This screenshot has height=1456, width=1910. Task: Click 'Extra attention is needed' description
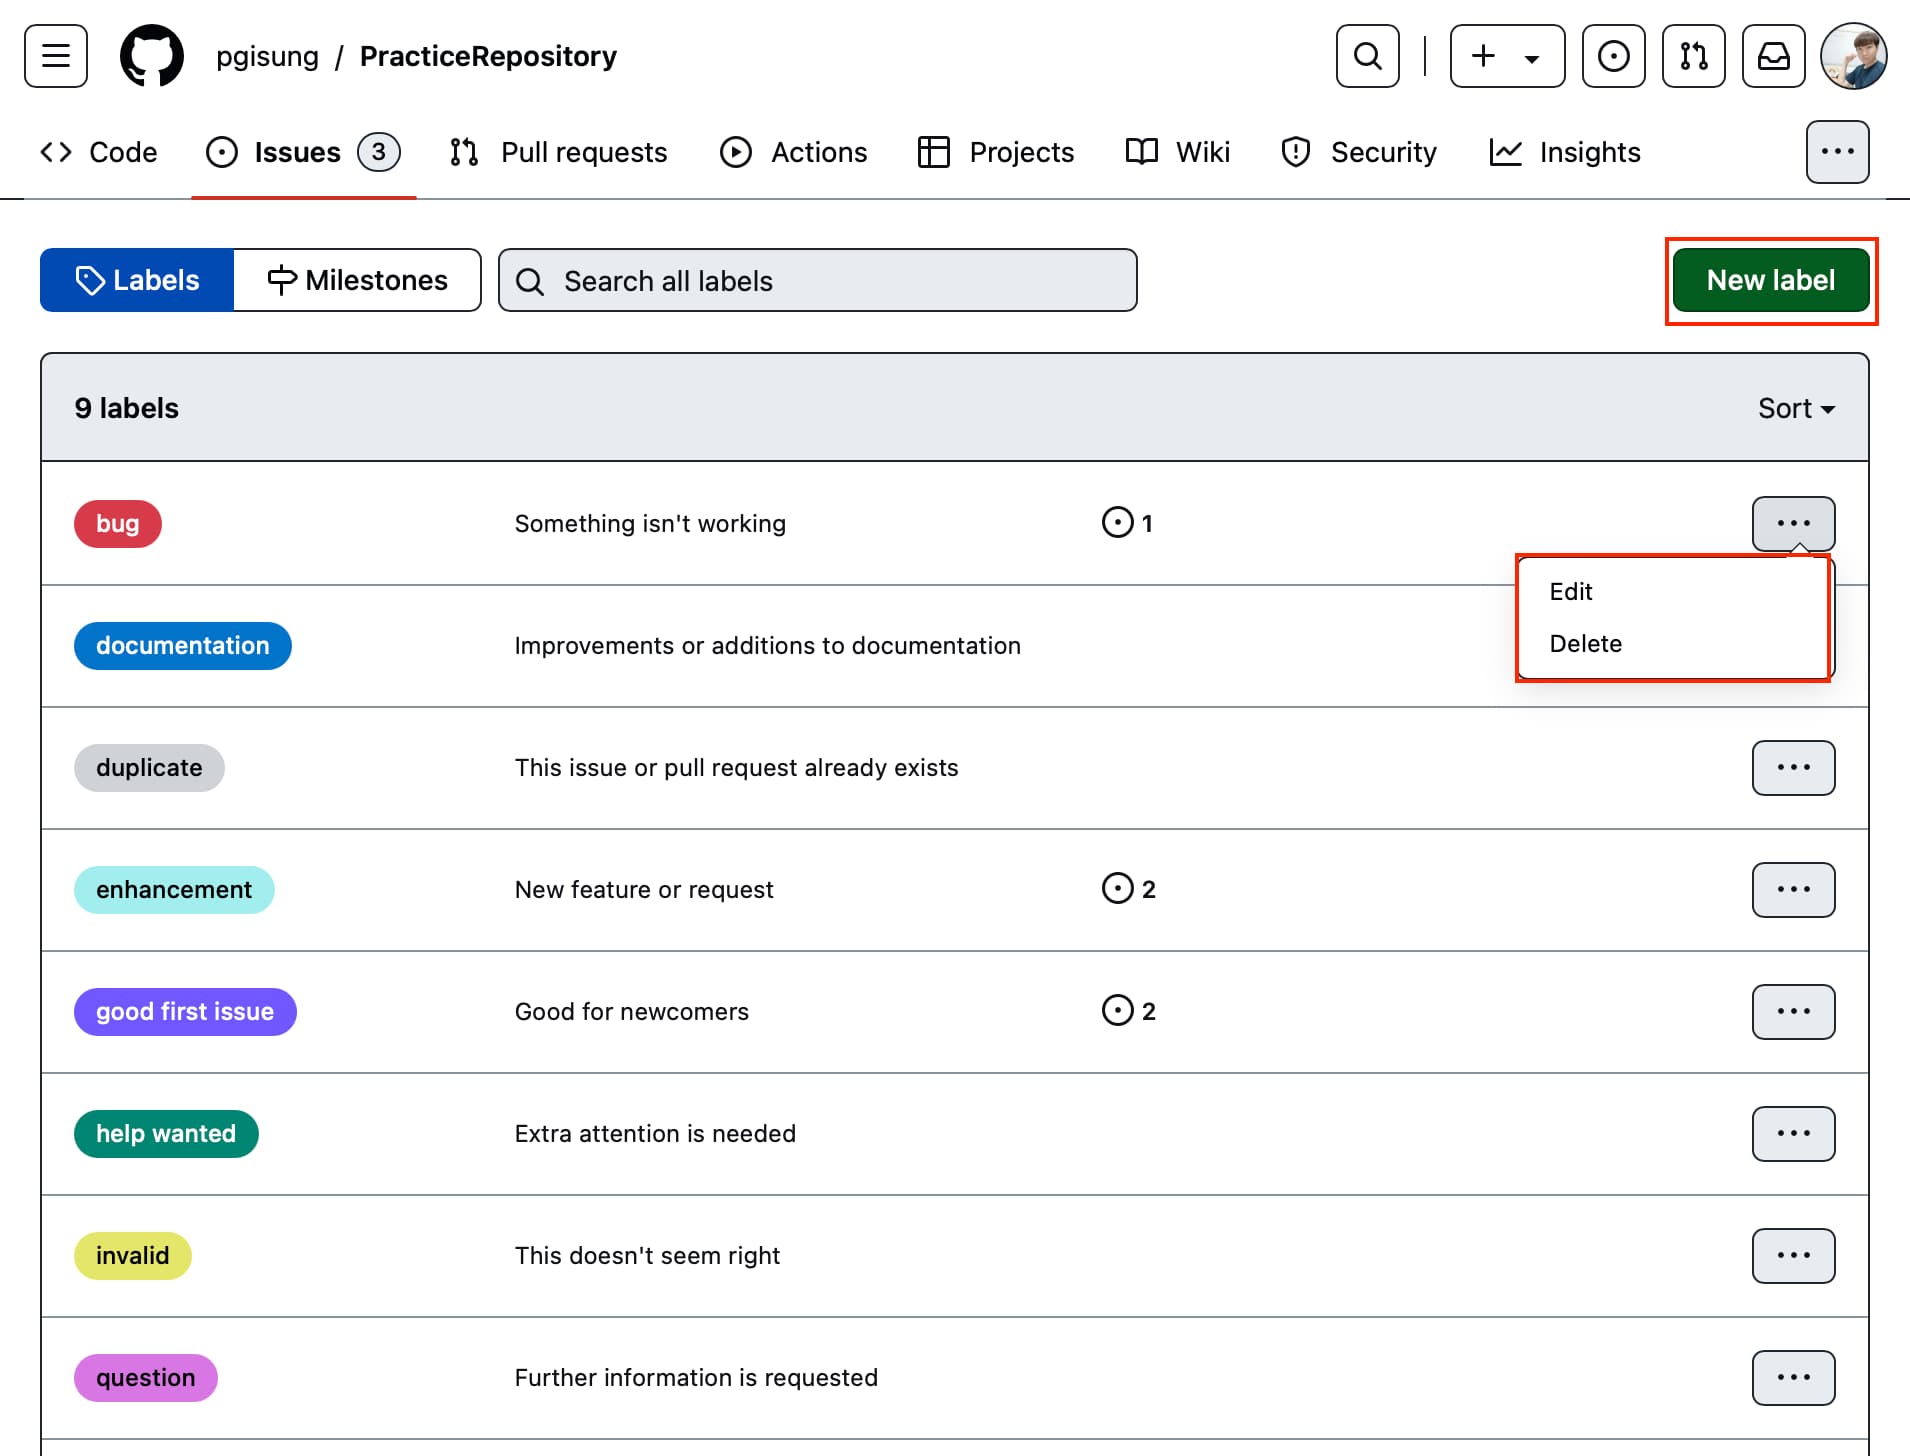(655, 1133)
